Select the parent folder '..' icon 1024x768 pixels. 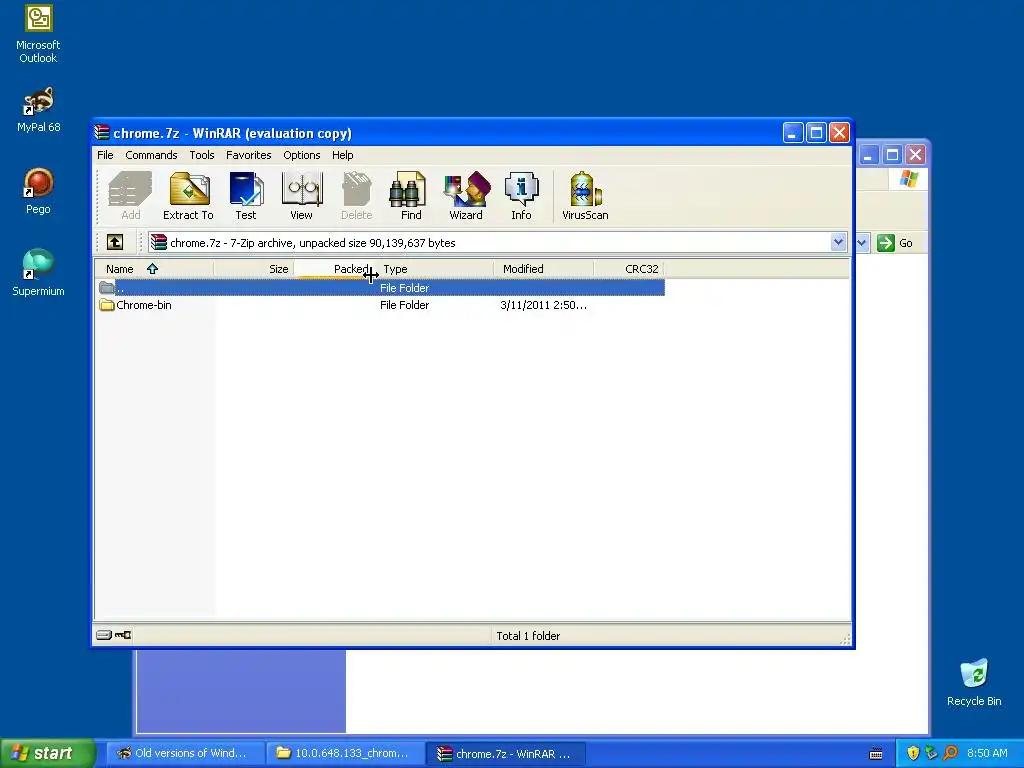point(107,287)
